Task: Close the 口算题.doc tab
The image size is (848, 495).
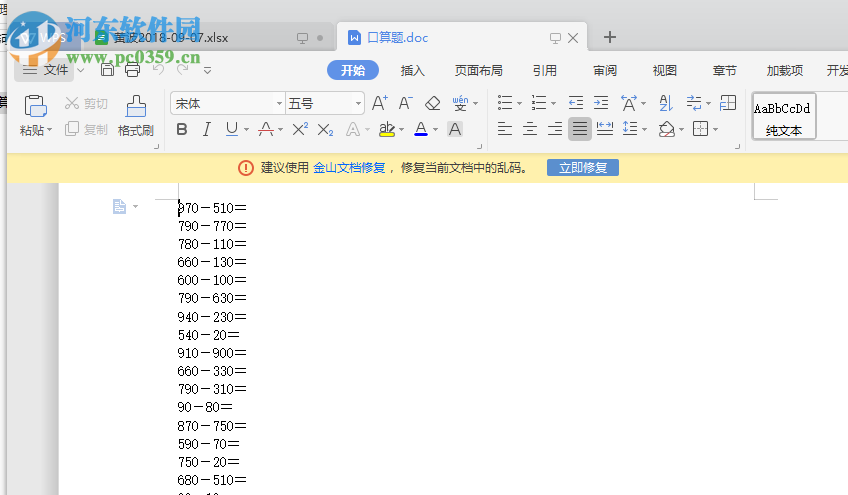Action: 573,38
